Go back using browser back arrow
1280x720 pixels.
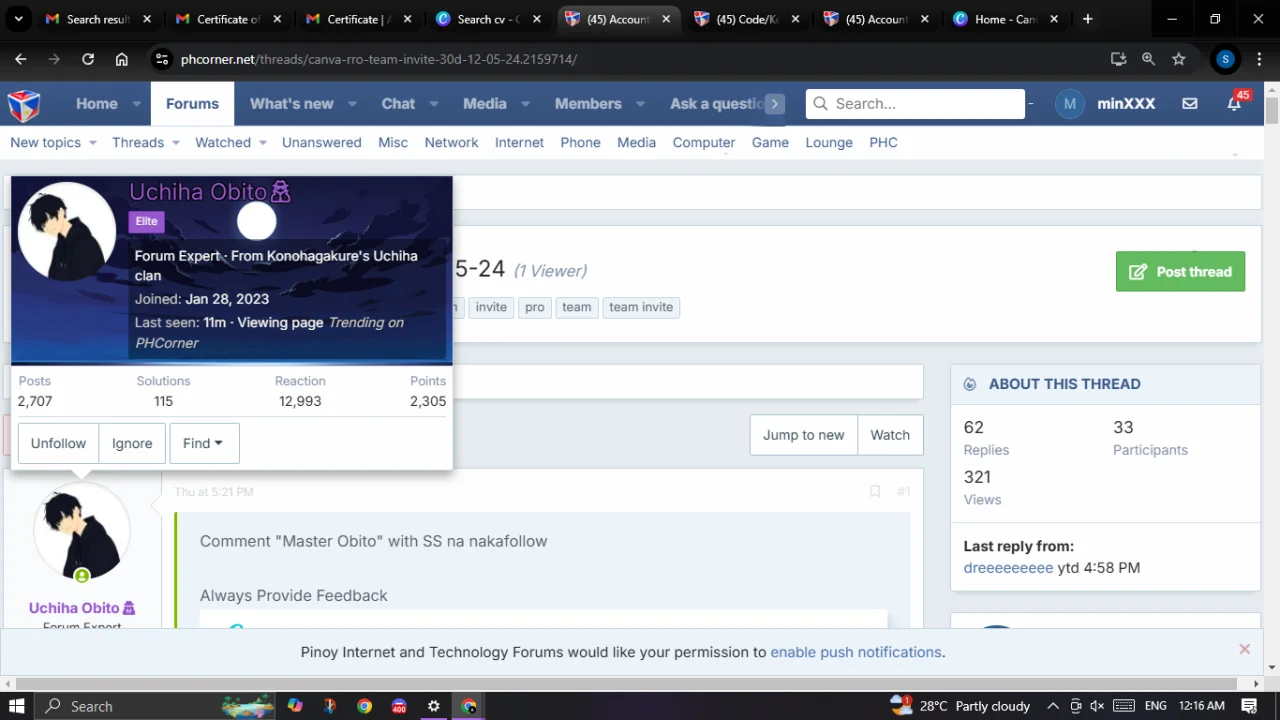click(x=21, y=59)
